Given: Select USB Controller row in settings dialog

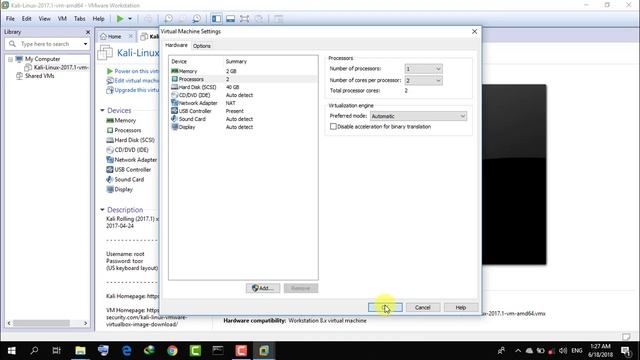Looking at the screenshot, I should point(243,111).
